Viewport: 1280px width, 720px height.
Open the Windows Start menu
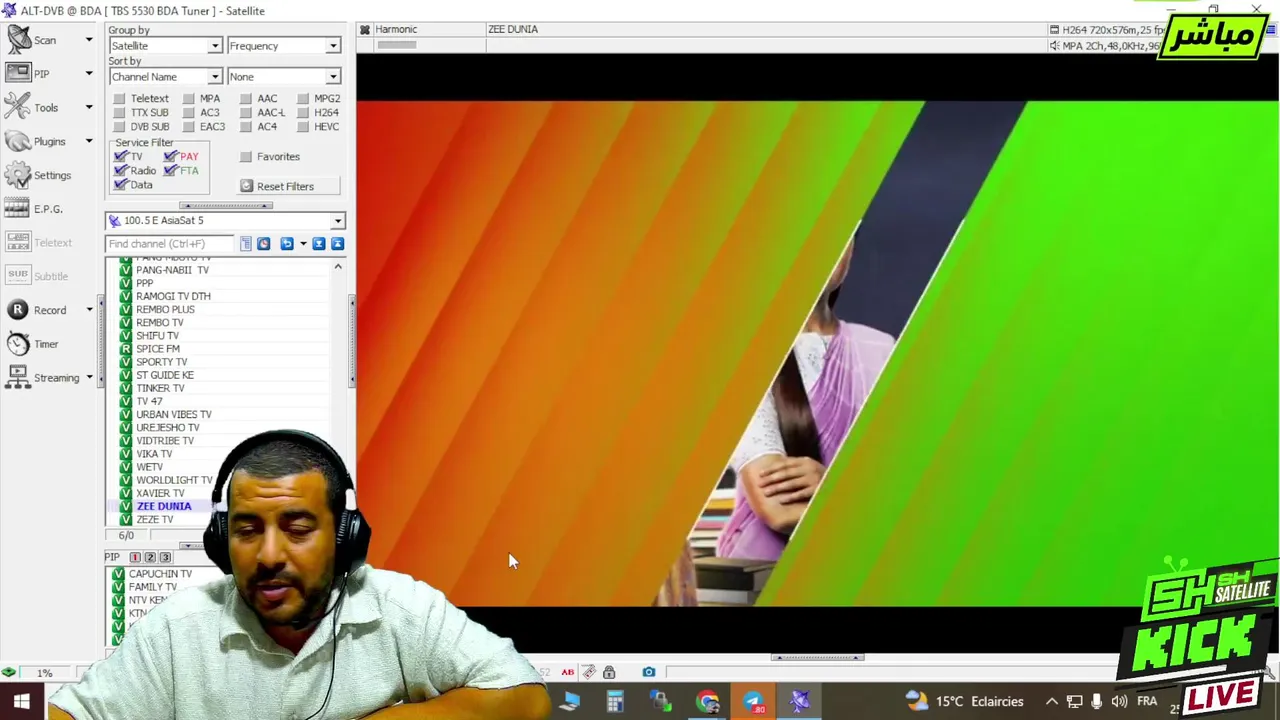21,702
